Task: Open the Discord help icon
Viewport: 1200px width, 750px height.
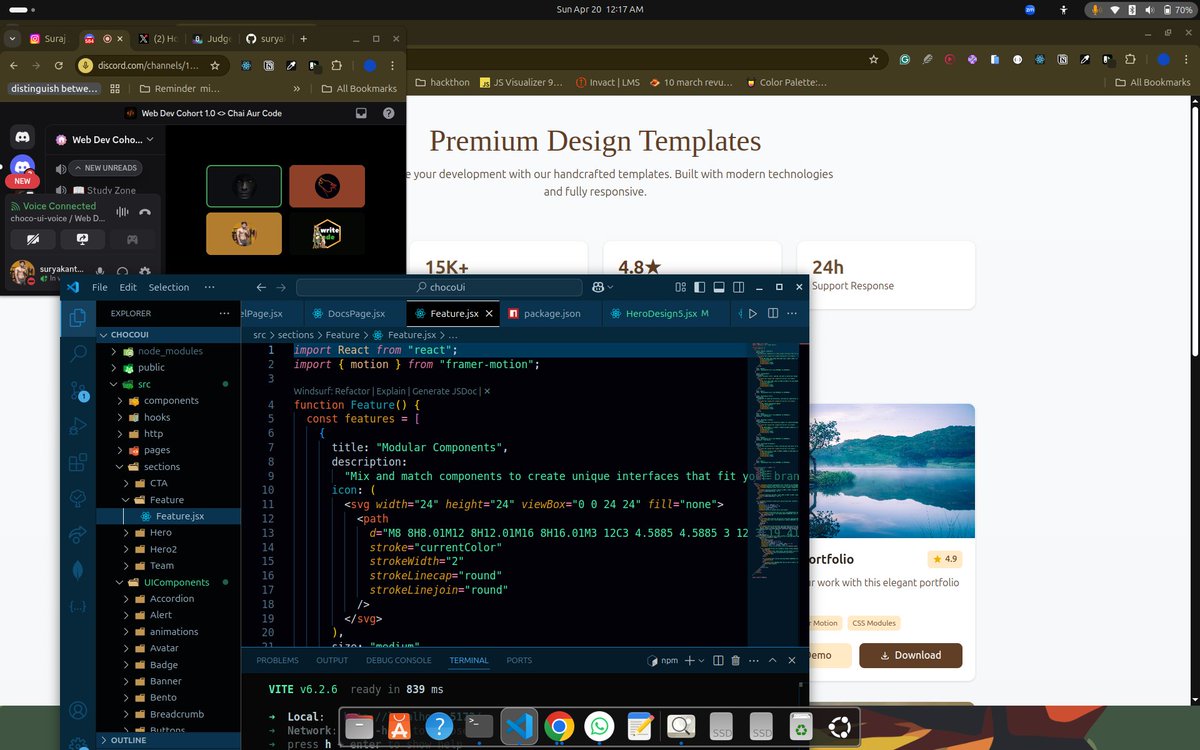Action: [x=388, y=113]
